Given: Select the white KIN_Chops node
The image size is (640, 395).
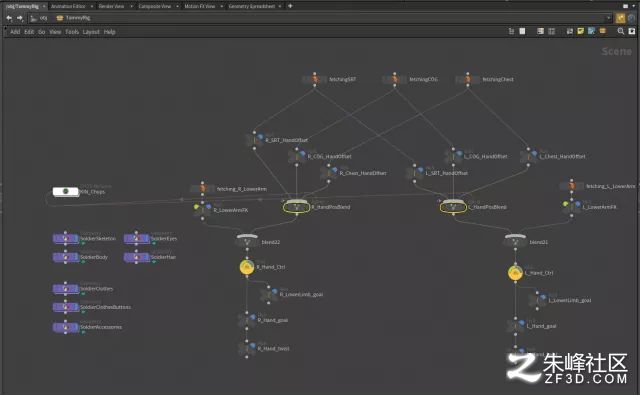Looking at the screenshot, I should 65,191.
